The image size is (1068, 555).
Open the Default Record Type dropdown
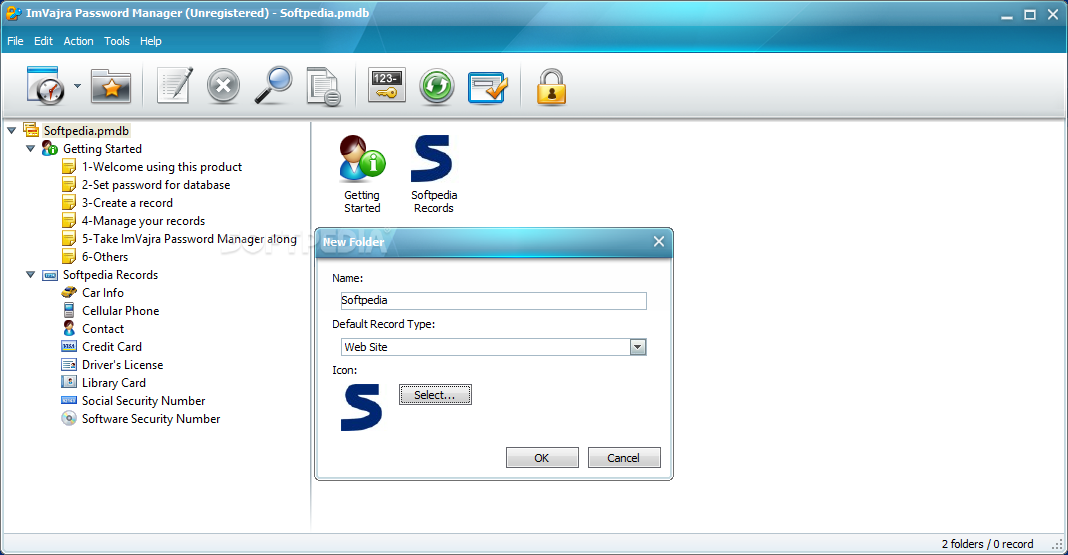pyautogui.click(x=638, y=347)
